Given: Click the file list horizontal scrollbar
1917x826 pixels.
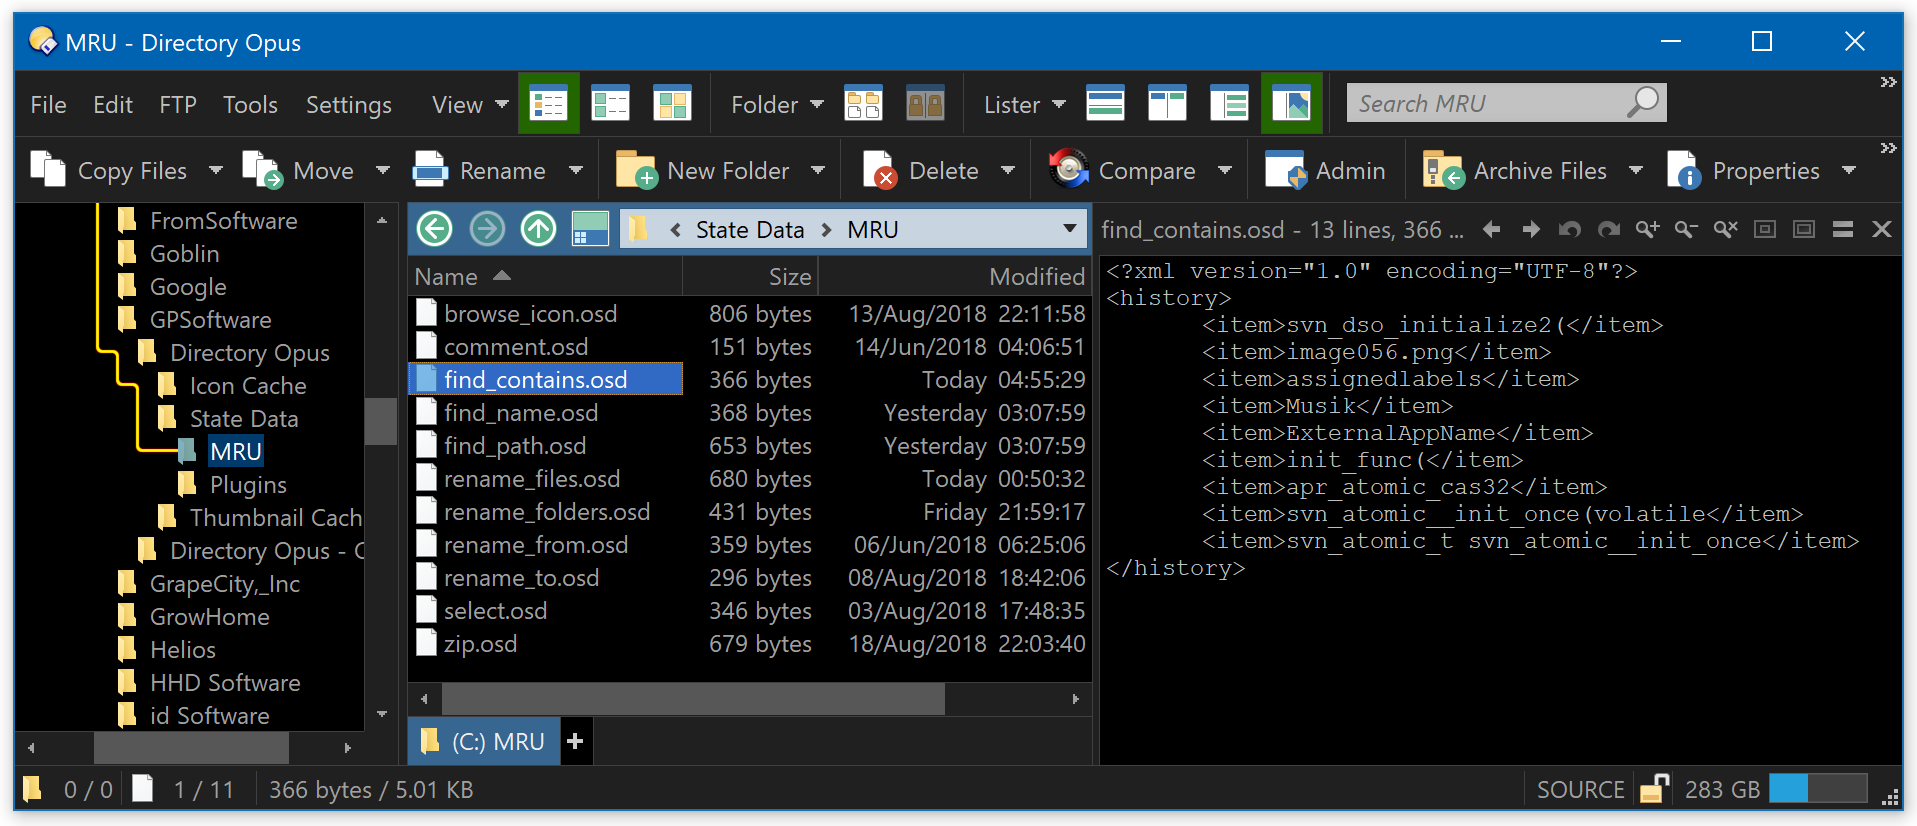Looking at the screenshot, I should pyautogui.click(x=693, y=699).
